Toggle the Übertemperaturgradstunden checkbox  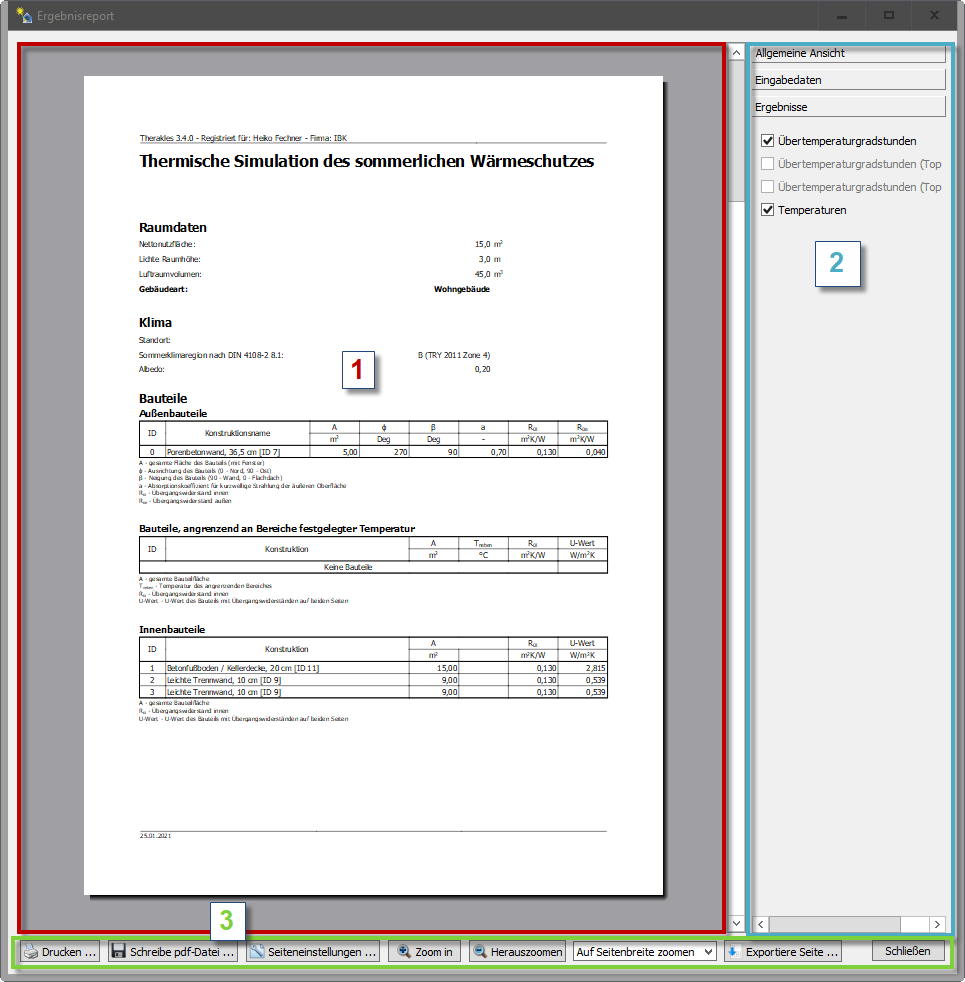point(767,141)
